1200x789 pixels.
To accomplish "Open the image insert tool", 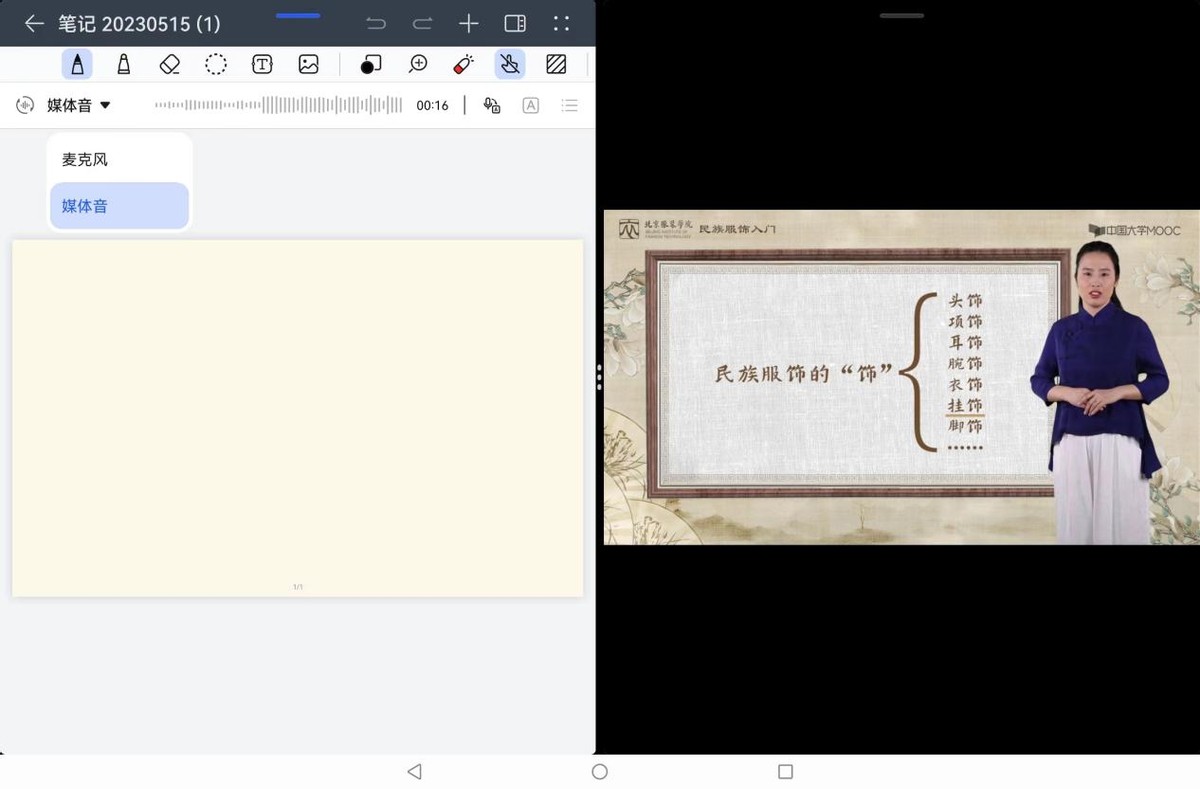I will pyautogui.click(x=307, y=63).
